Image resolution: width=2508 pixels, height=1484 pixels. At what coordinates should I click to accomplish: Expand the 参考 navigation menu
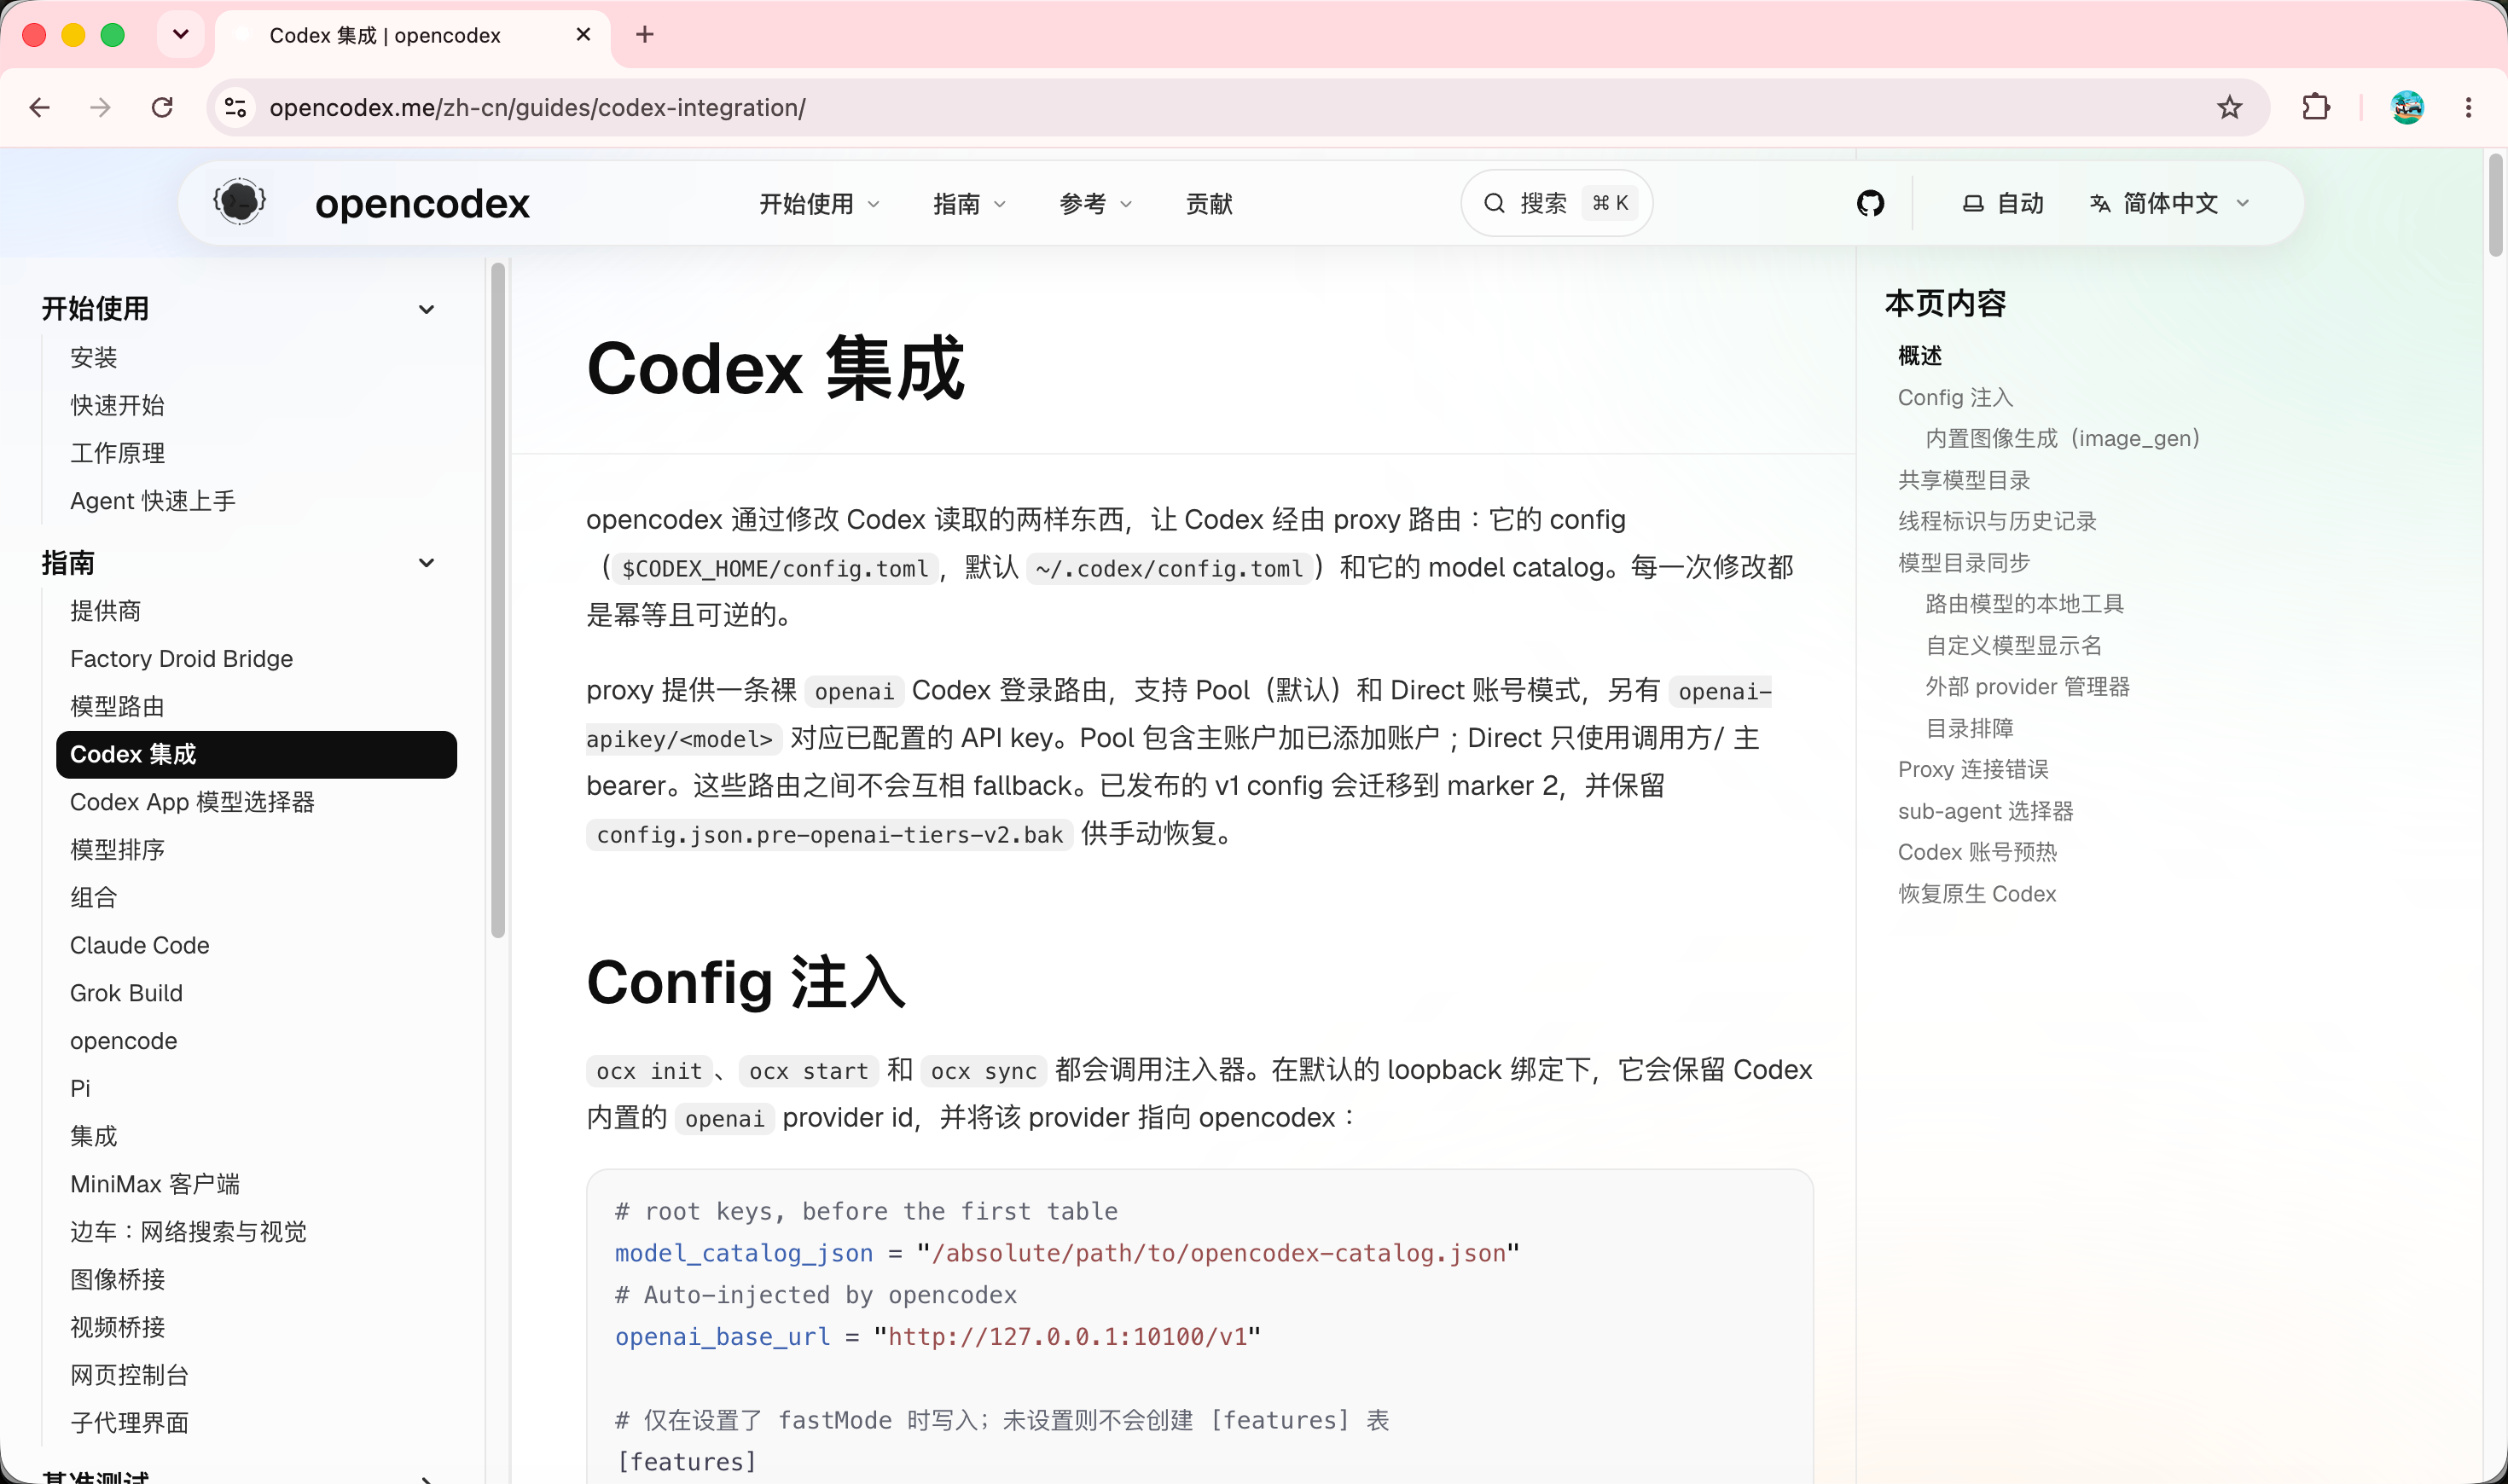(x=1096, y=204)
